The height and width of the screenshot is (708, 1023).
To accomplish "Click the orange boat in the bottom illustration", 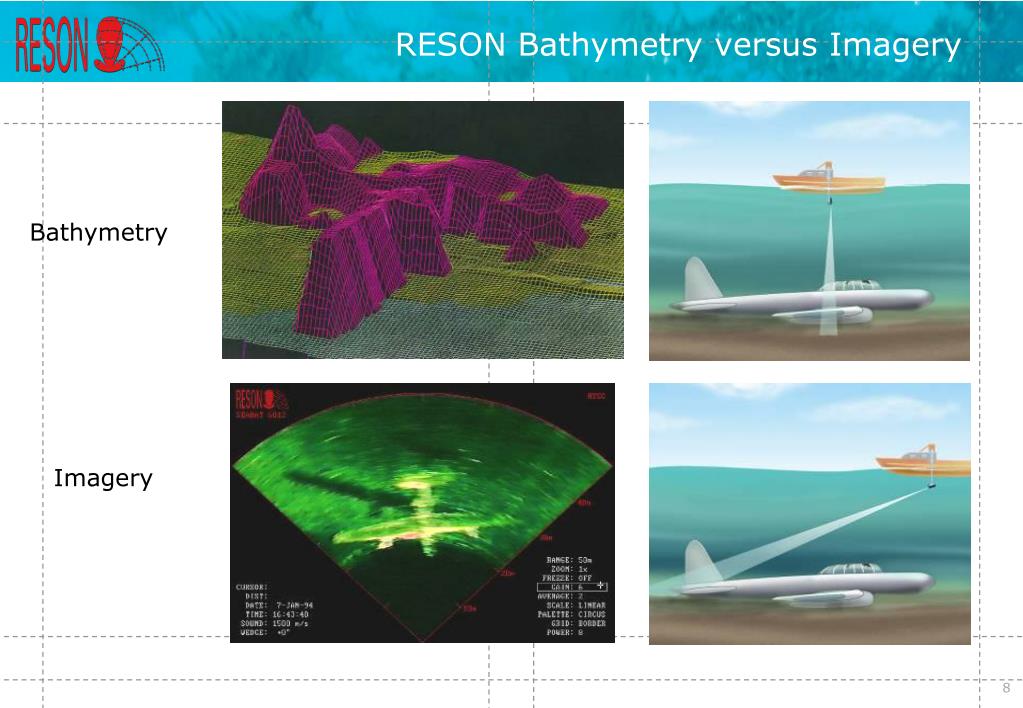I will coord(923,461).
